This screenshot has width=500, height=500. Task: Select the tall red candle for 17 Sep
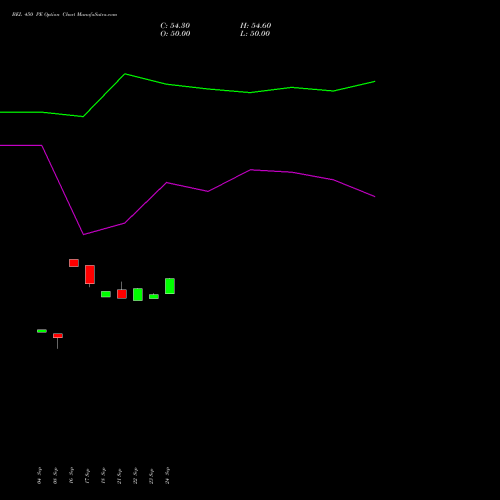click(90, 275)
